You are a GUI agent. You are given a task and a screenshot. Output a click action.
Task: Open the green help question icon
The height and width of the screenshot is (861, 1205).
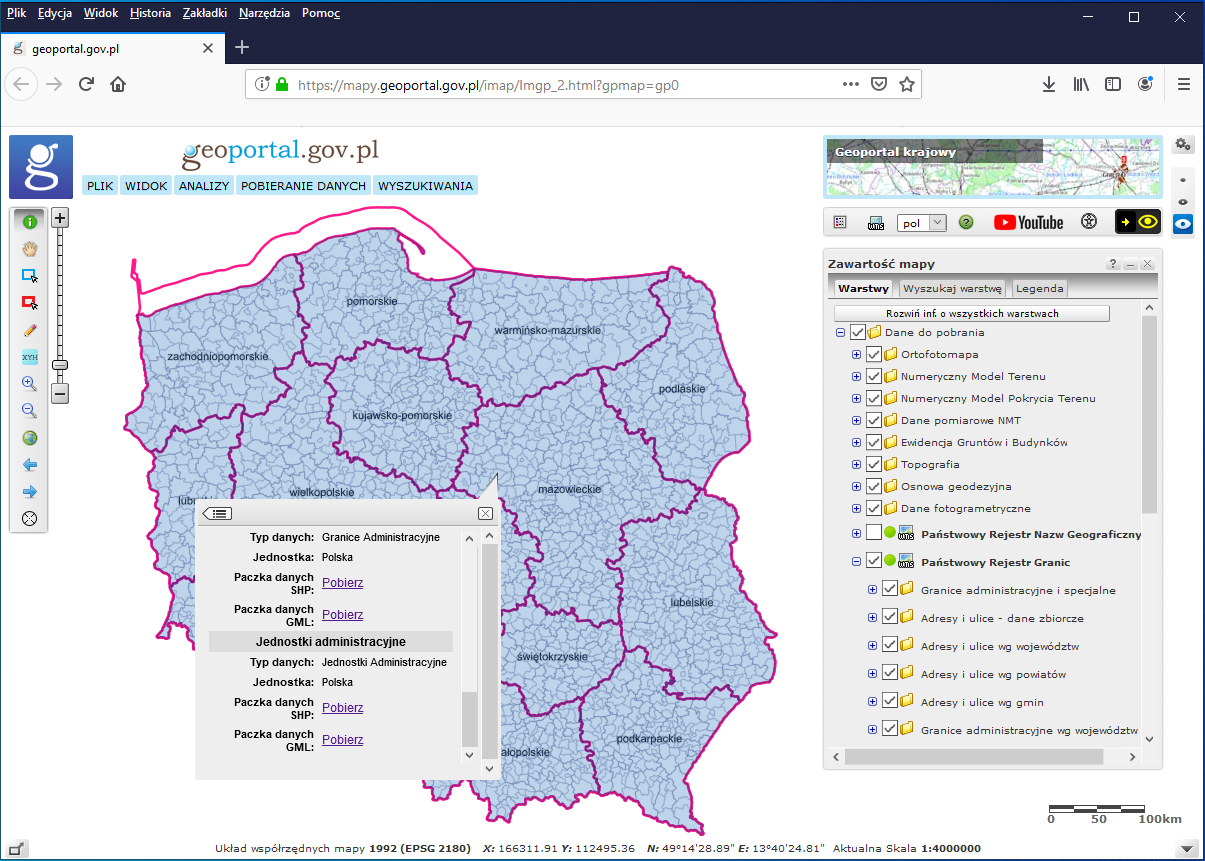click(966, 222)
